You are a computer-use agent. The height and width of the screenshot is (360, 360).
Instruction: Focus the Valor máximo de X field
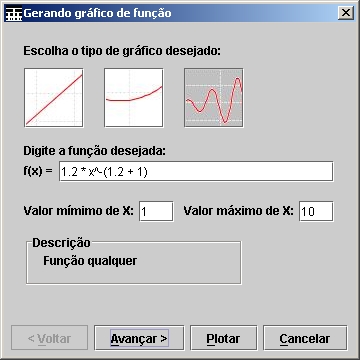point(316,211)
